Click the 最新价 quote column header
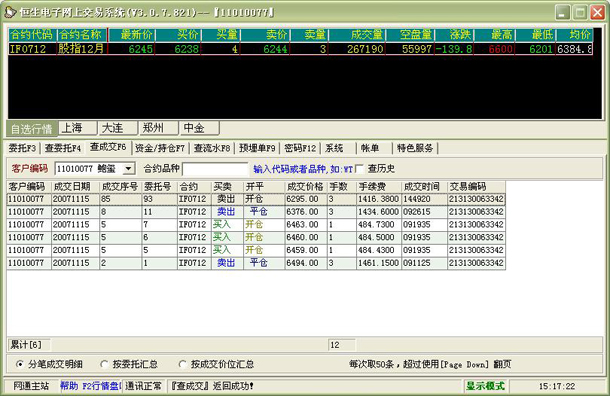This screenshot has height=396, width=610. (132, 35)
